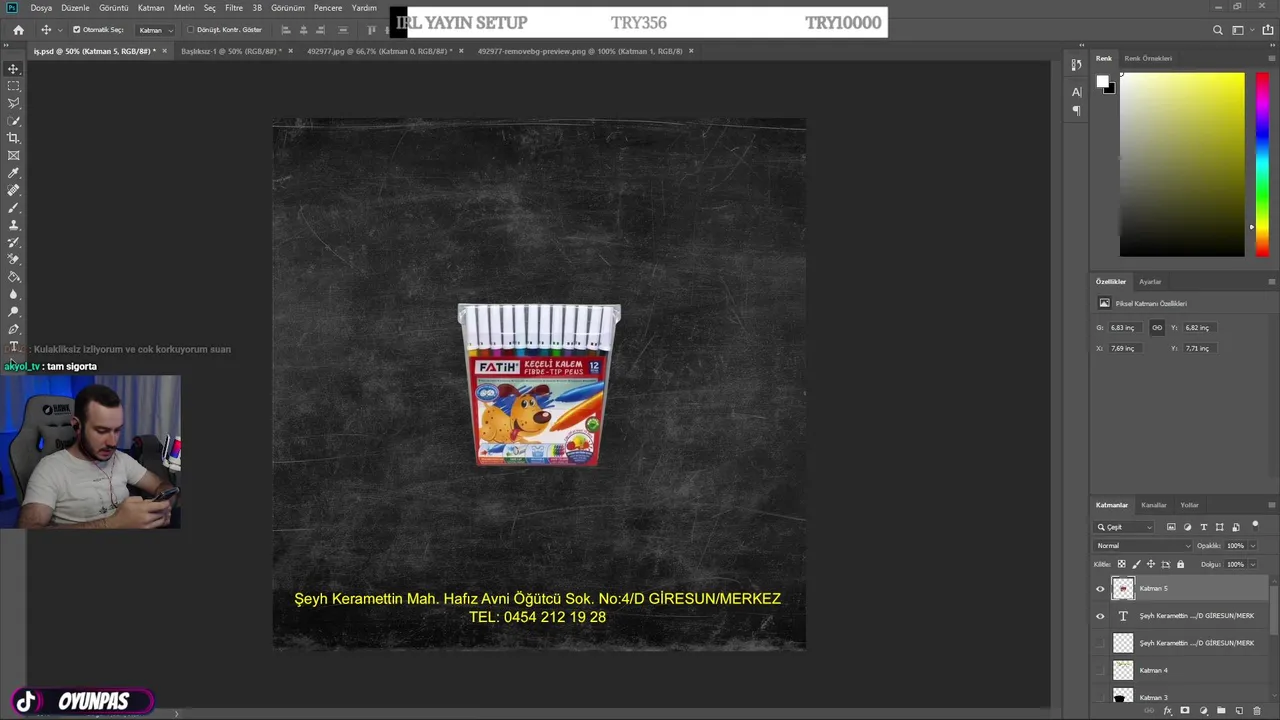Enable Dönüşt. Kontr. Göster checkbox
Image resolution: width=1280 pixels, height=720 pixels.
tap(191, 30)
